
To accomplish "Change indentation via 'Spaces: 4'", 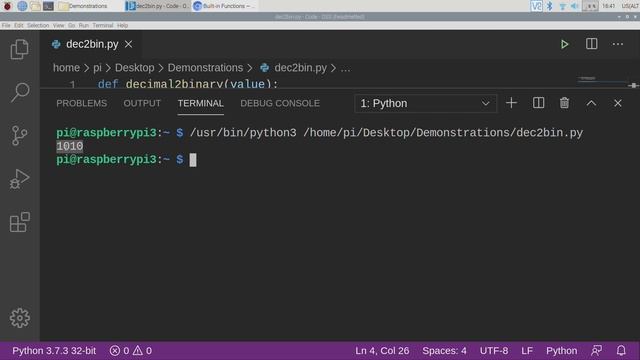I will (x=444, y=351).
